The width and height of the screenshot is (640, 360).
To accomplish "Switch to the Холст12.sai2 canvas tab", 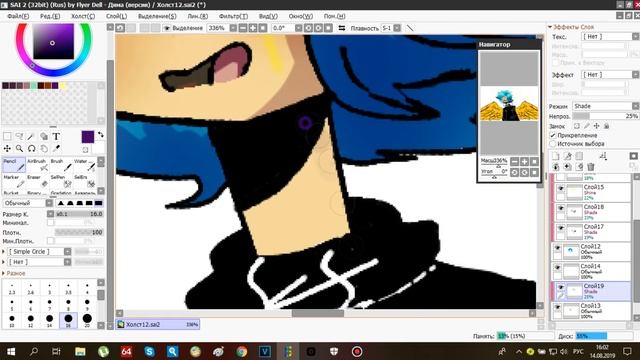I will tap(158, 324).
